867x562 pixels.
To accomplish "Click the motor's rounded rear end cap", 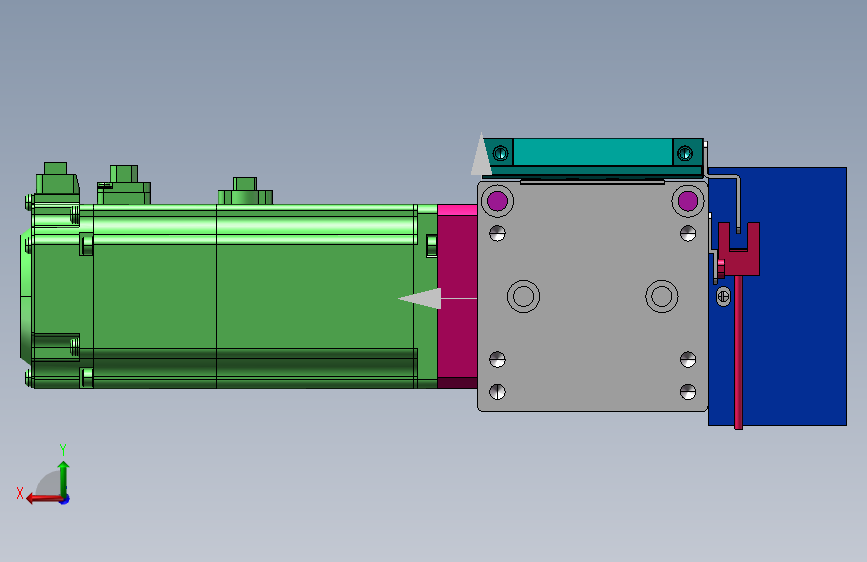I will click(x=27, y=296).
